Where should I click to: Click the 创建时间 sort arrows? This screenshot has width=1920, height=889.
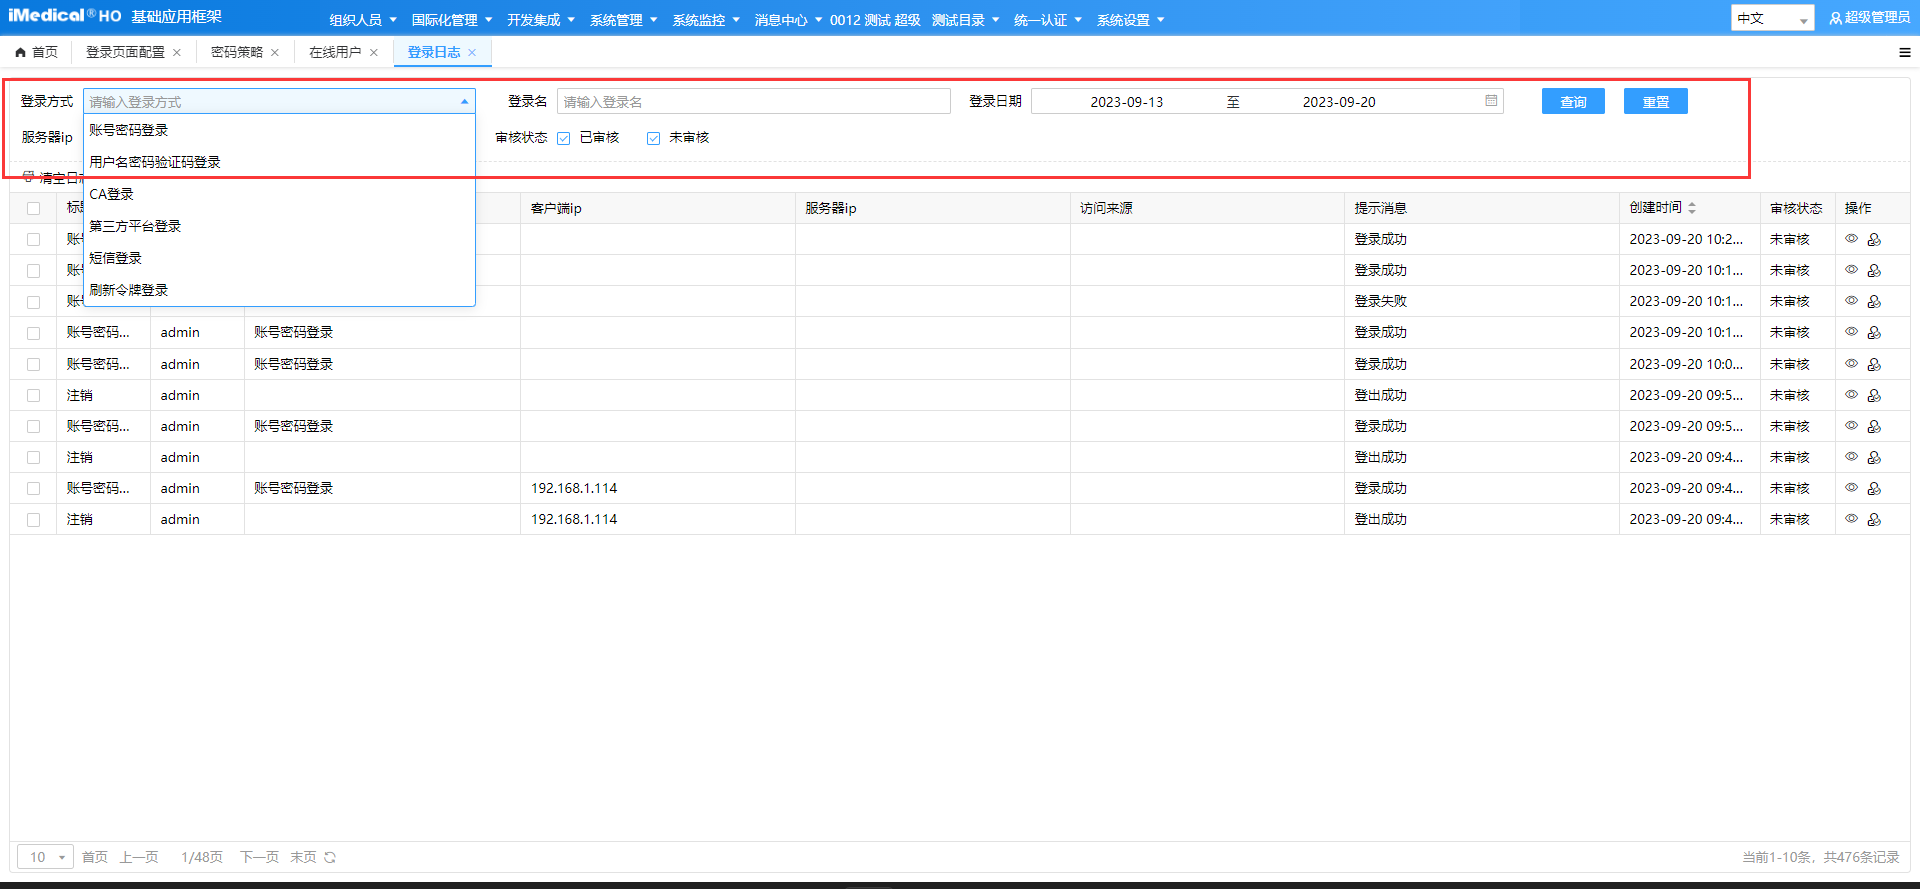(x=1692, y=208)
